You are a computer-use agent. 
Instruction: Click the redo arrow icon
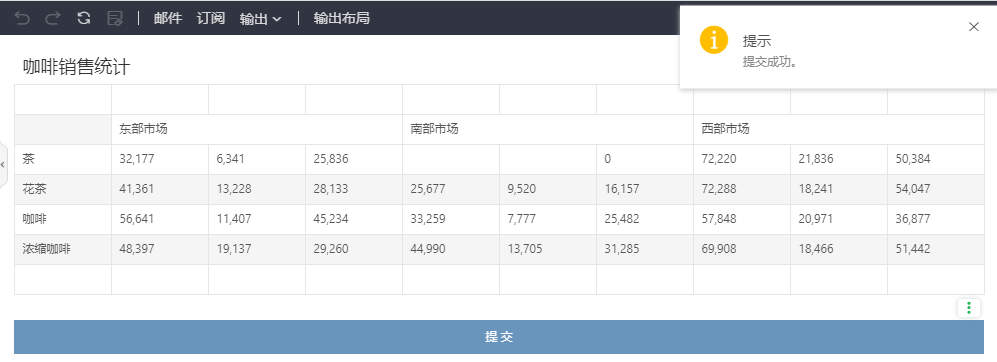click(x=53, y=18)
